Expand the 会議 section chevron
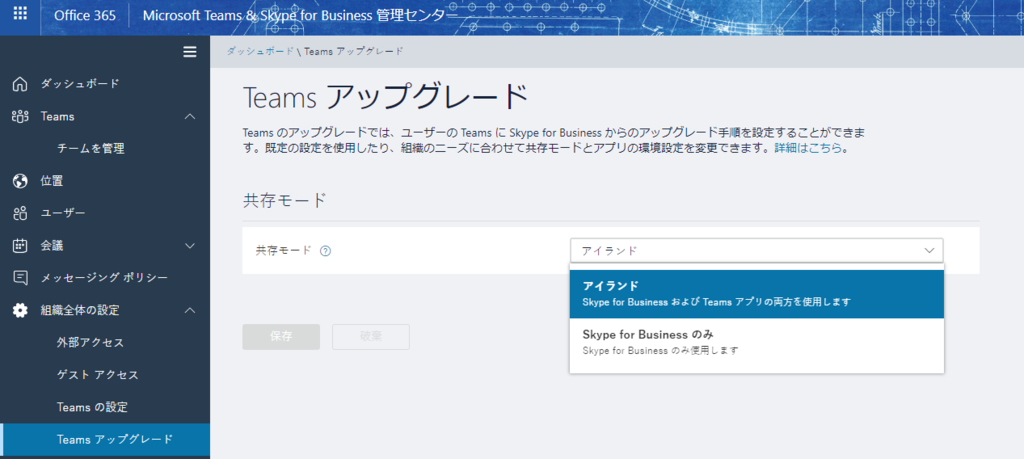Screen dimensions: 1024x459 coord(190,246)
